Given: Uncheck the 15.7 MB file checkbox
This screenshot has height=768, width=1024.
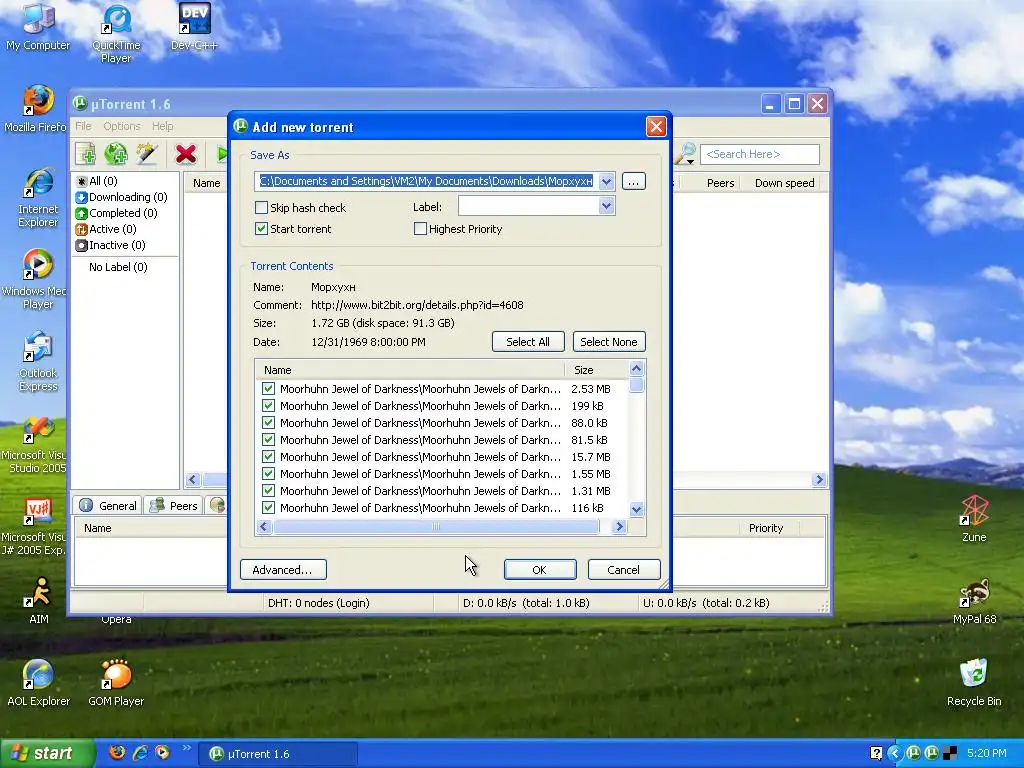Looking at the screenshot, I should click(268, 456).
